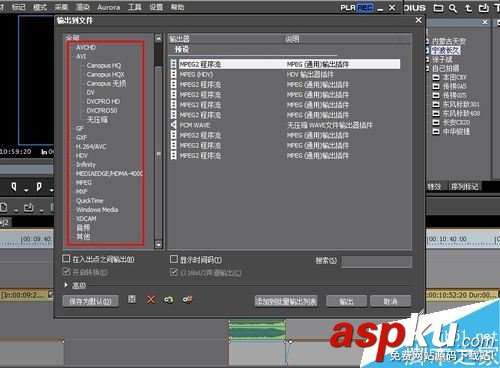Click the 搜索 search input field
This screenshot has width=500, height=368.
[x=377, y=261]
